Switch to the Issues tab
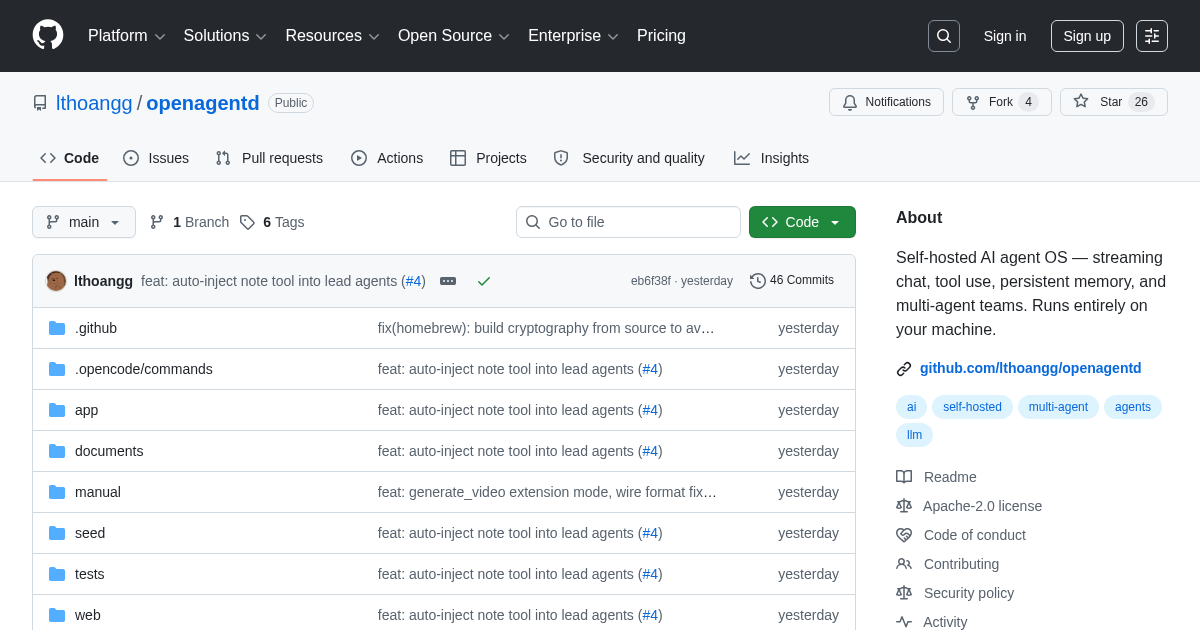 [156, 158]
